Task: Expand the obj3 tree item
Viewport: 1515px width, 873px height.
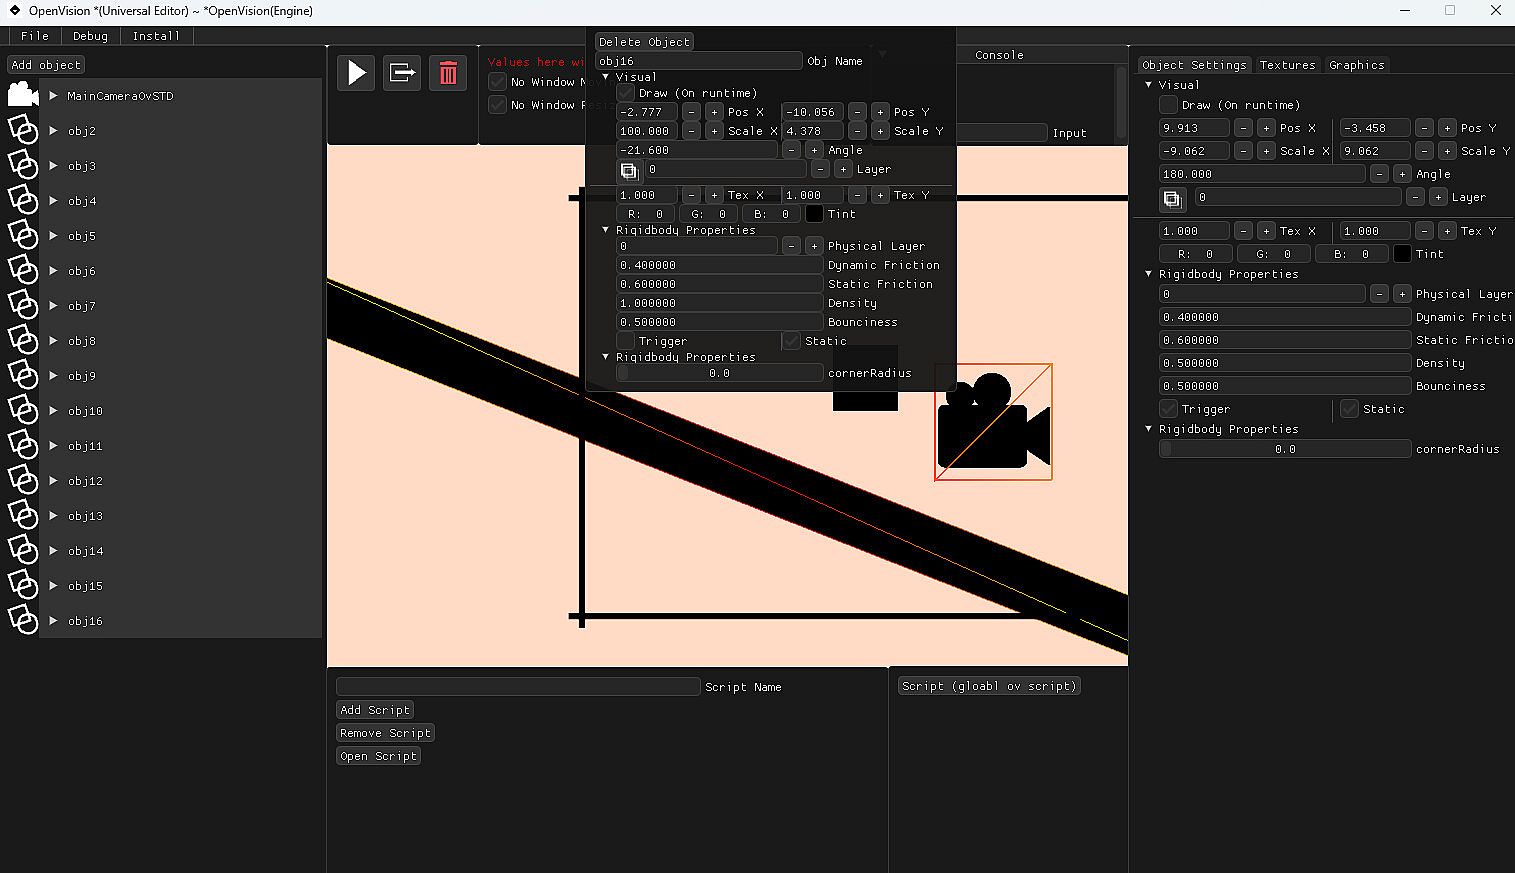Action: 54,166
